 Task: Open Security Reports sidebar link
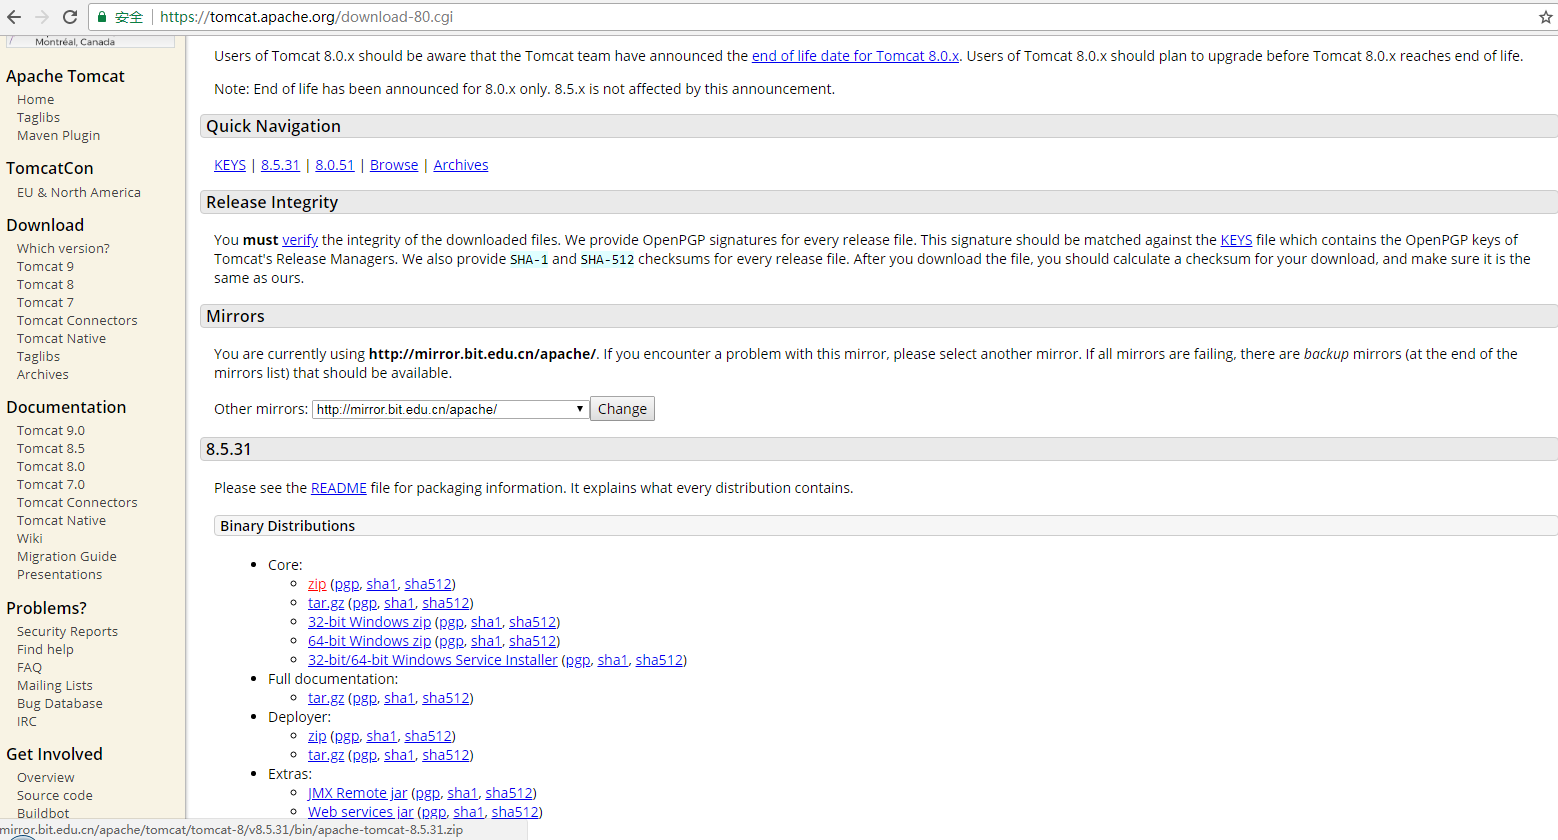pos(67,631)
